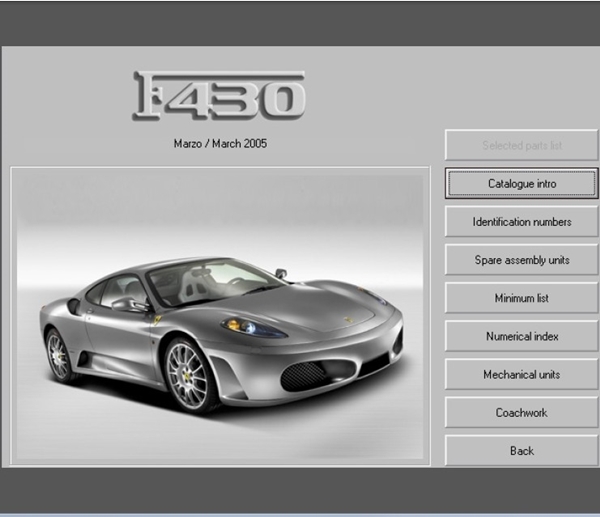Image resolution: width=600 pixels, height=517 pixels.
Task: Open Spare assembly units
Action: tap(521, 260)
